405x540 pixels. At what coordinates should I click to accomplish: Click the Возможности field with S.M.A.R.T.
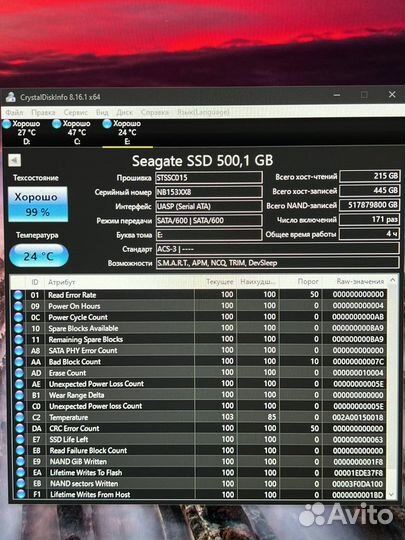coord(278,263)
